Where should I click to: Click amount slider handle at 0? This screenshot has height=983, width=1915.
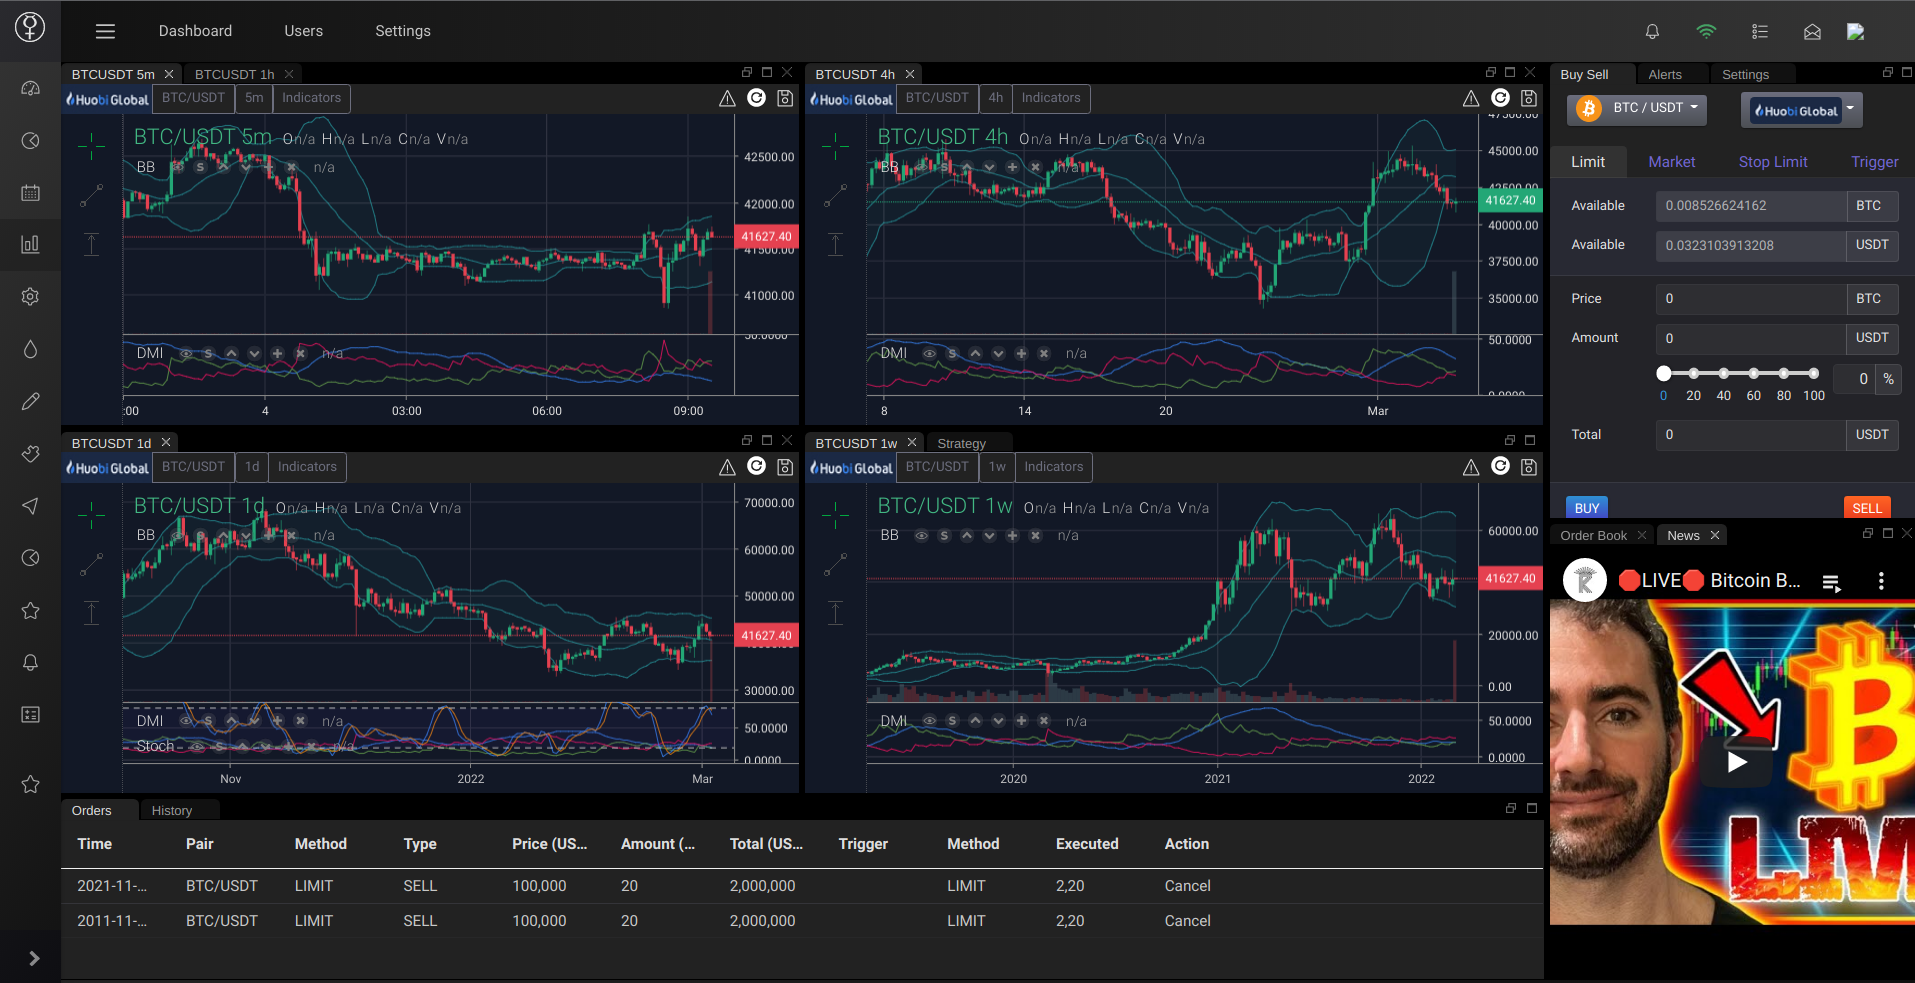(x=1664, y=373)
